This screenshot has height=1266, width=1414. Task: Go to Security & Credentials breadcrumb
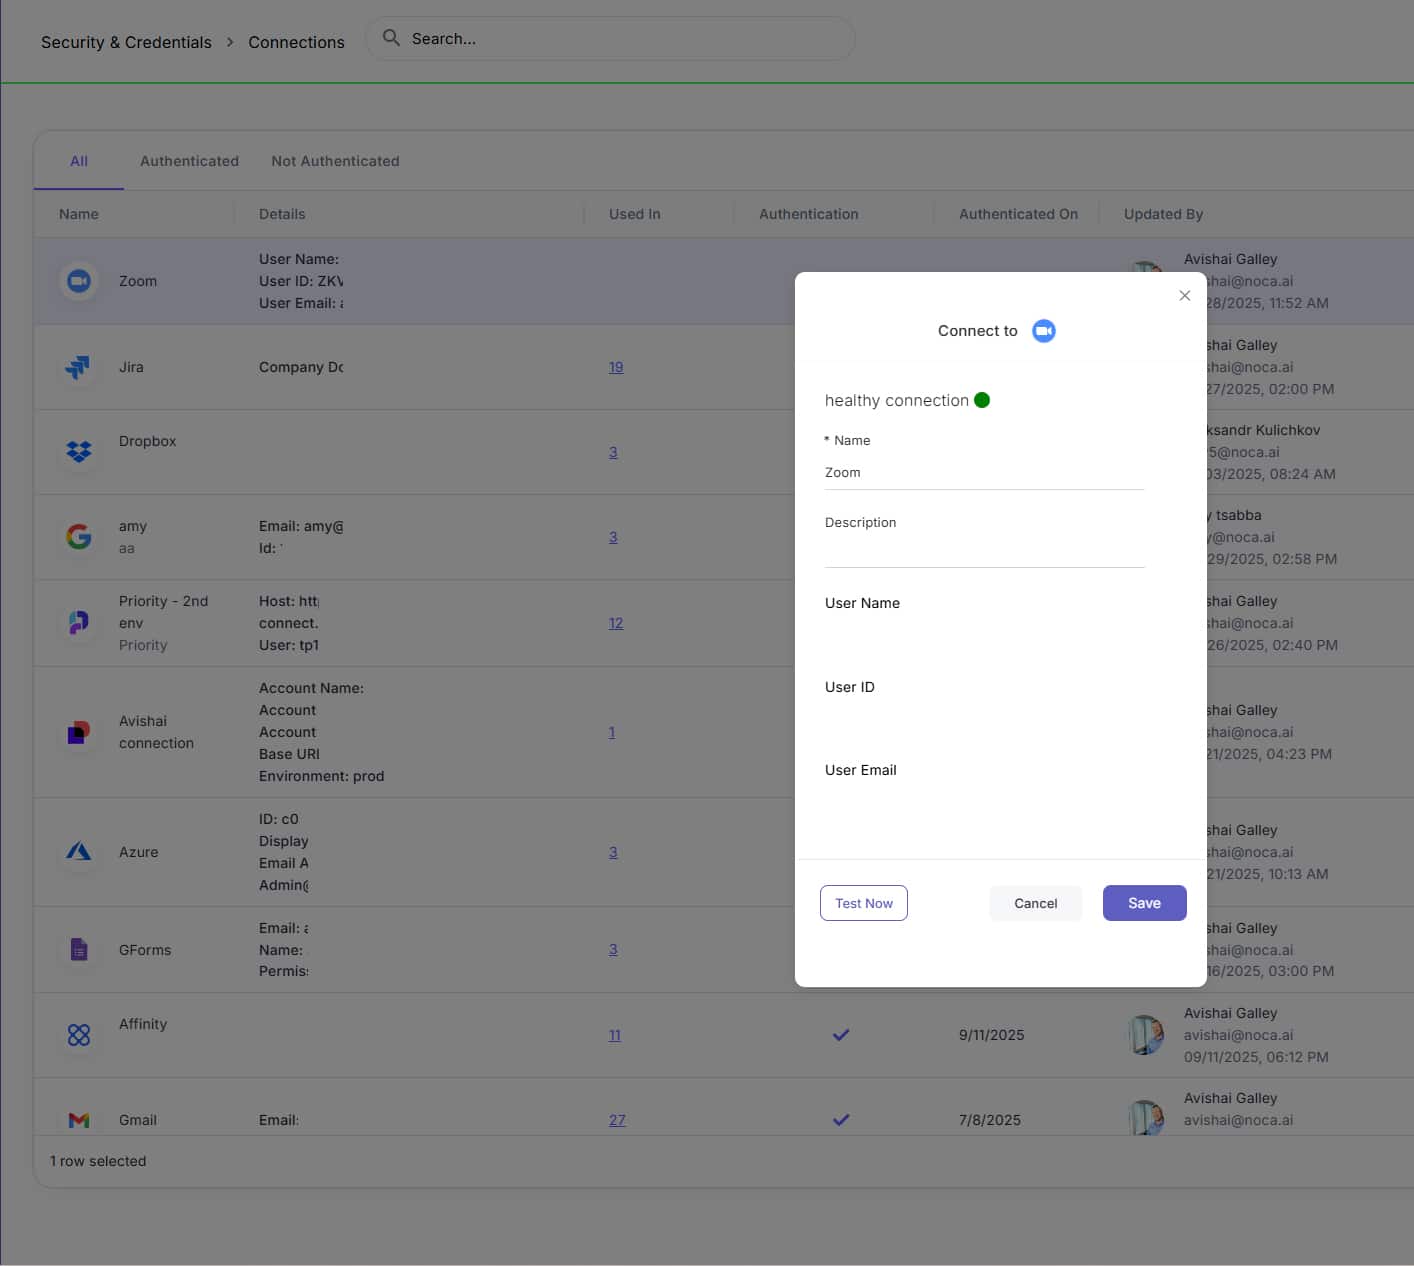point(126,42)
